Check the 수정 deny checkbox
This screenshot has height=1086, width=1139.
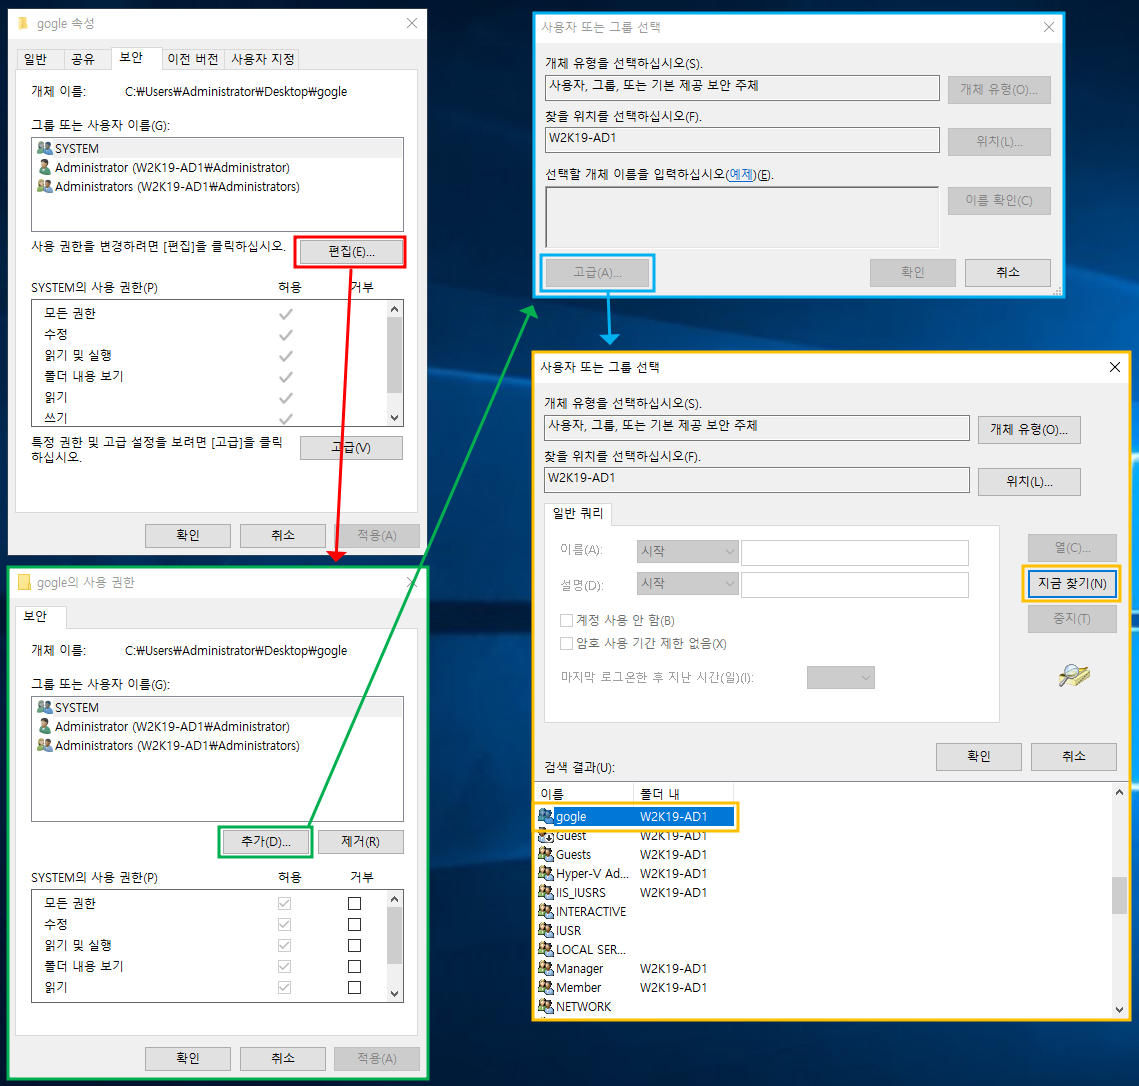click(x=354, y=925)
